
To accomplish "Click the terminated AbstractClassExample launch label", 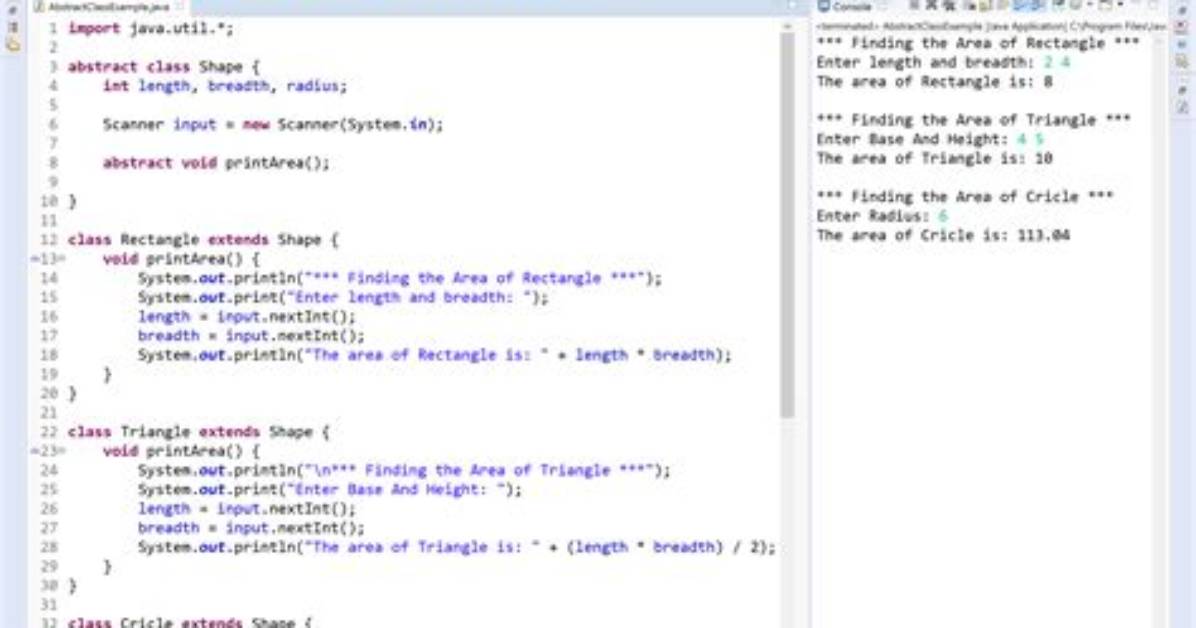I will coord(990,27).
